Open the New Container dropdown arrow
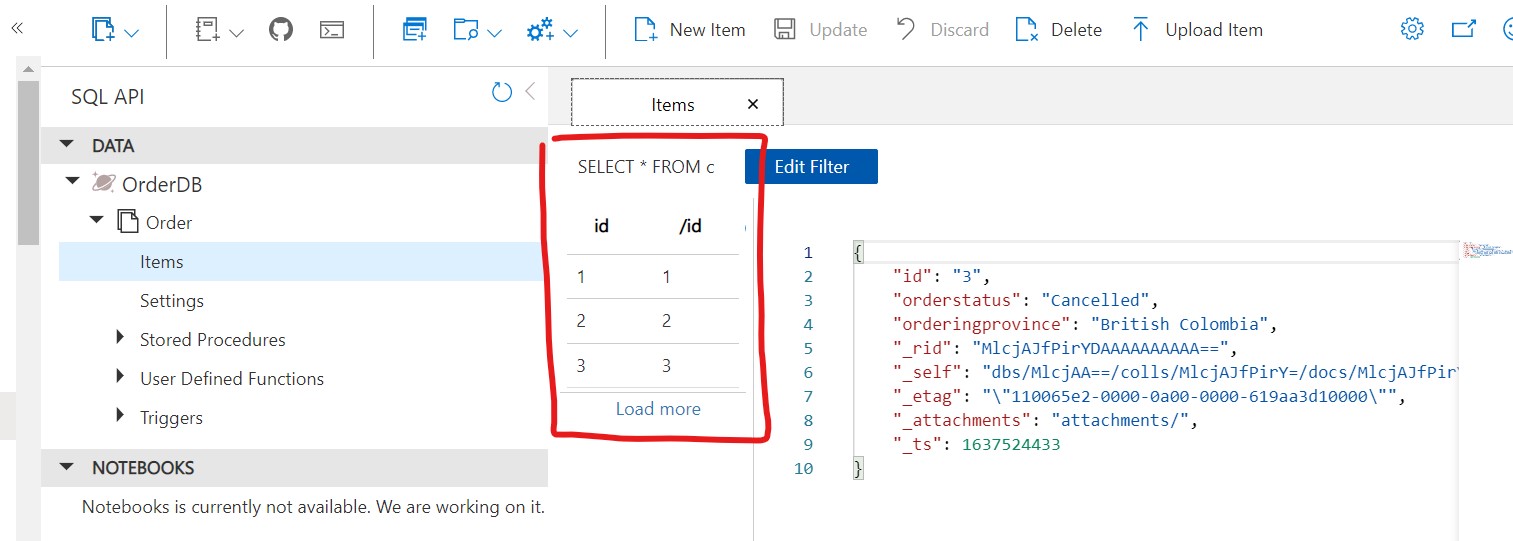Image resolution: width=1513 pixels, height=541 pixels. coord(131,33)
